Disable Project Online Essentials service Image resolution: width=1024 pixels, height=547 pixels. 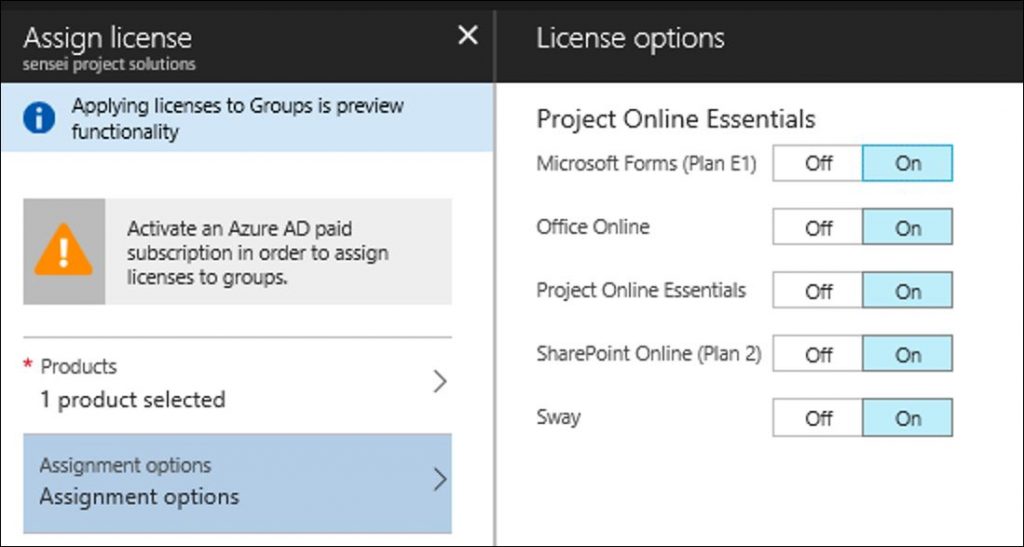tap(818, 290)
